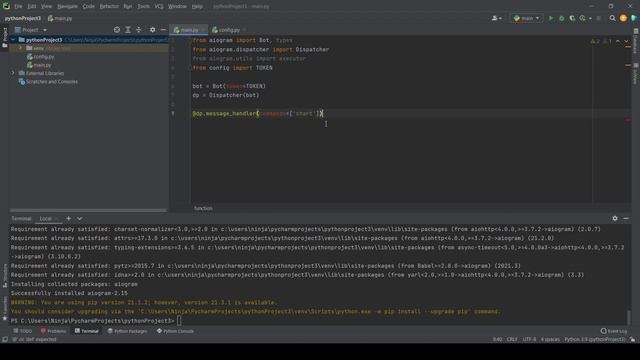Open the Event Log
The width and height of the screenshot is (640, 360).
(x=614, y=331)
